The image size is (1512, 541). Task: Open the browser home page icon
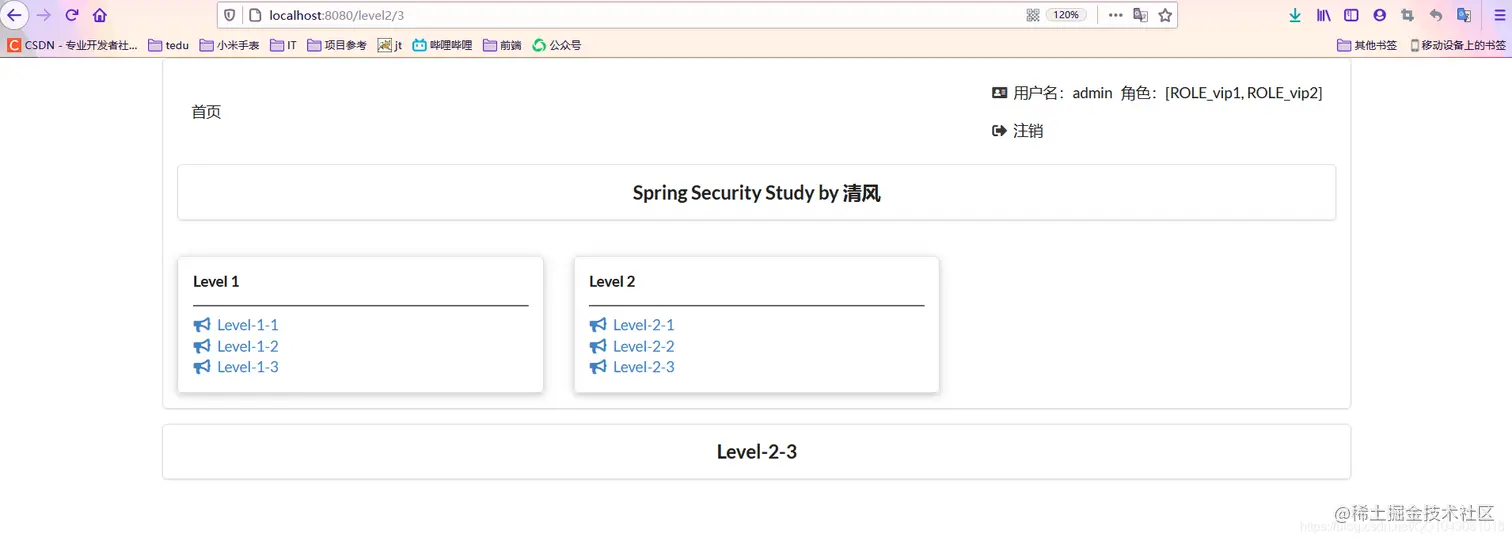(x=100, y=15)
